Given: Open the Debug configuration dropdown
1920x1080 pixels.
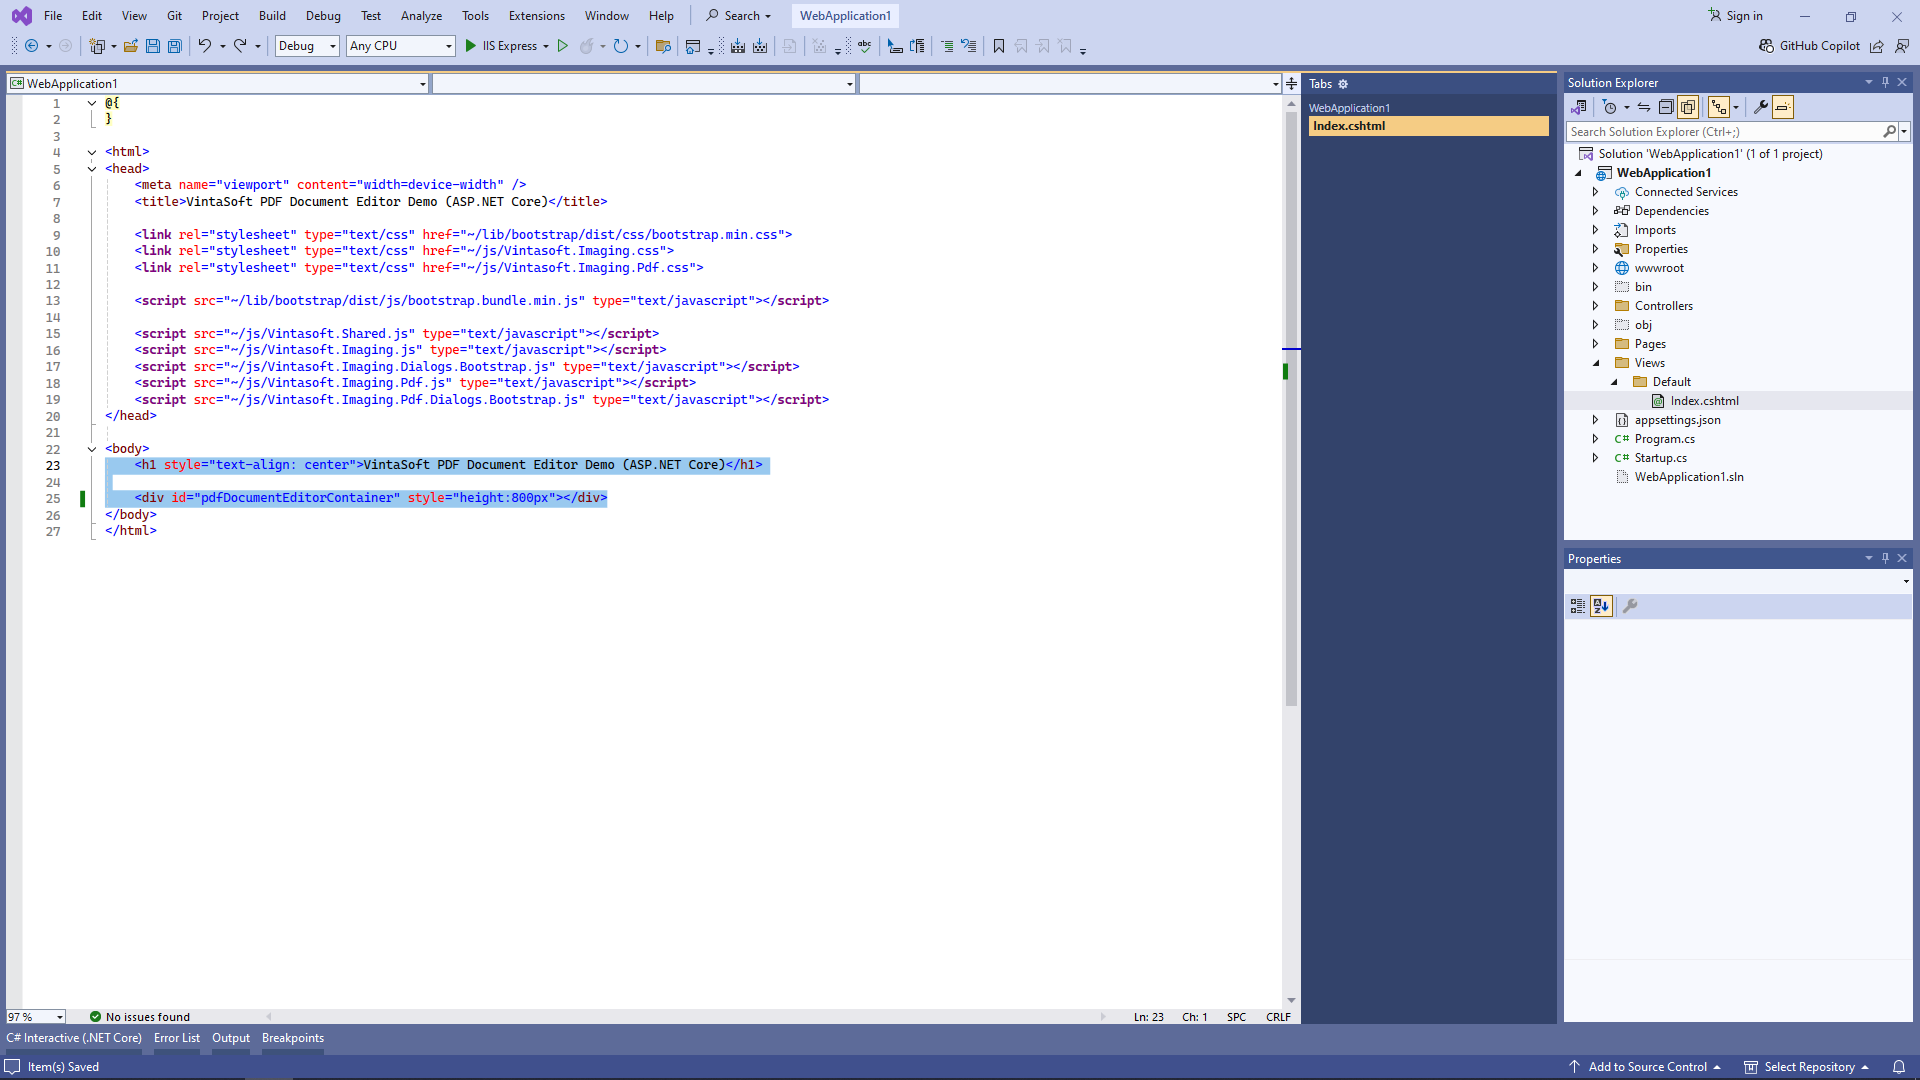Looking at the screenshot, I should pyautogui.click(x=307, y=46).
